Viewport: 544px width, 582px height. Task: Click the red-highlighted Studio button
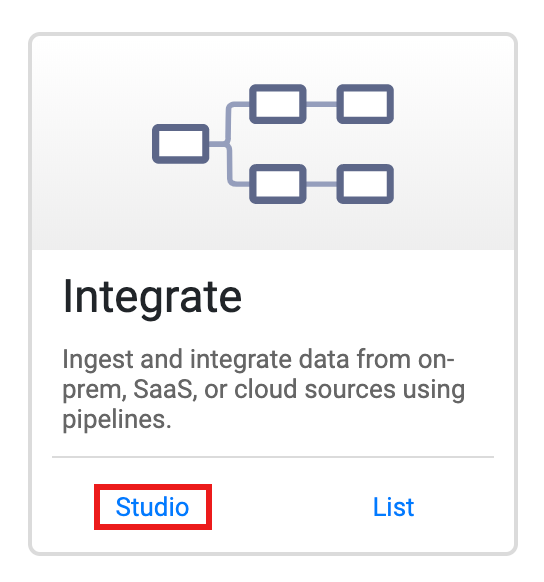pyautogui.click(x=153, y=507)
